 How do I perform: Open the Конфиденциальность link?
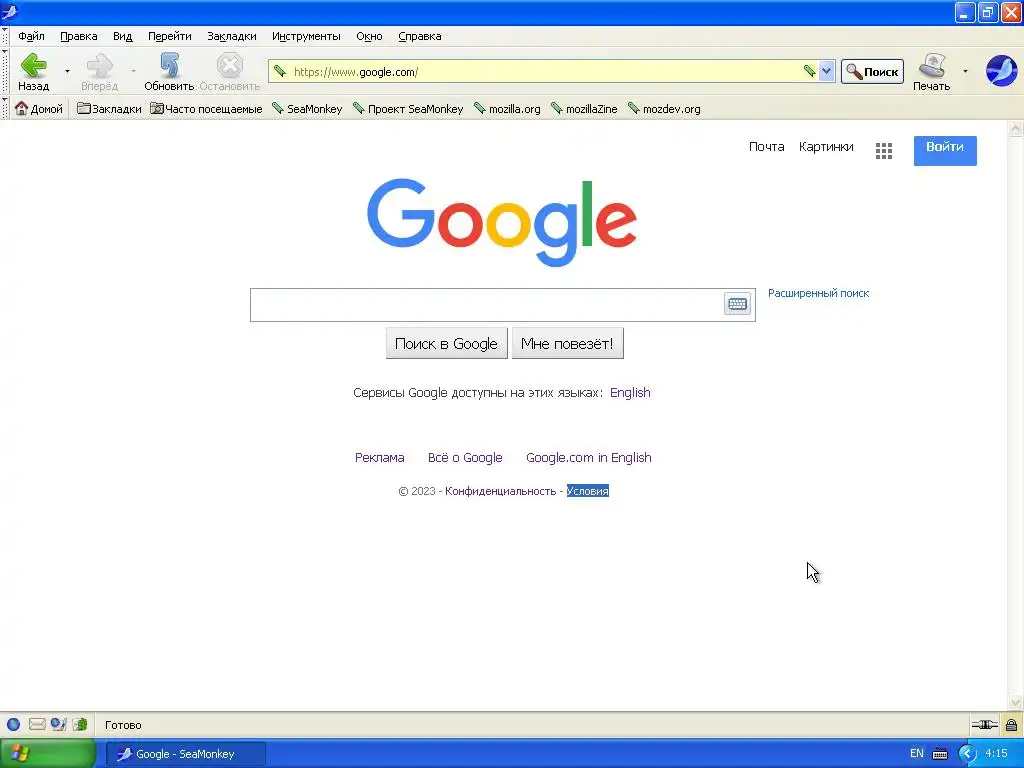(x=500, y=491)
